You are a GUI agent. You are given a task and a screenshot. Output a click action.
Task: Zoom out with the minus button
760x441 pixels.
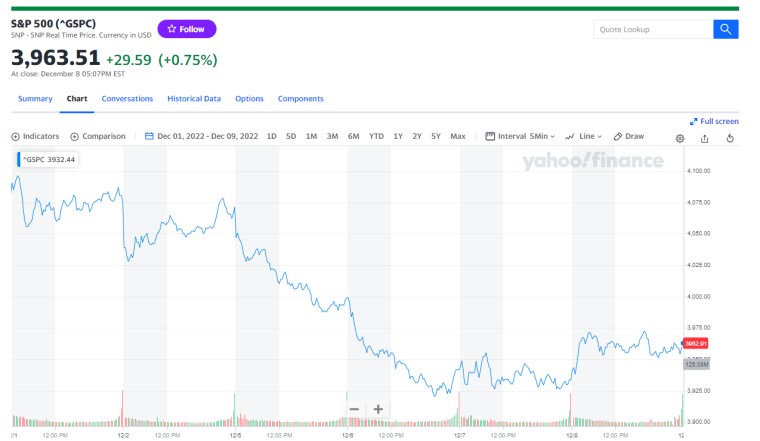(354, 409)
